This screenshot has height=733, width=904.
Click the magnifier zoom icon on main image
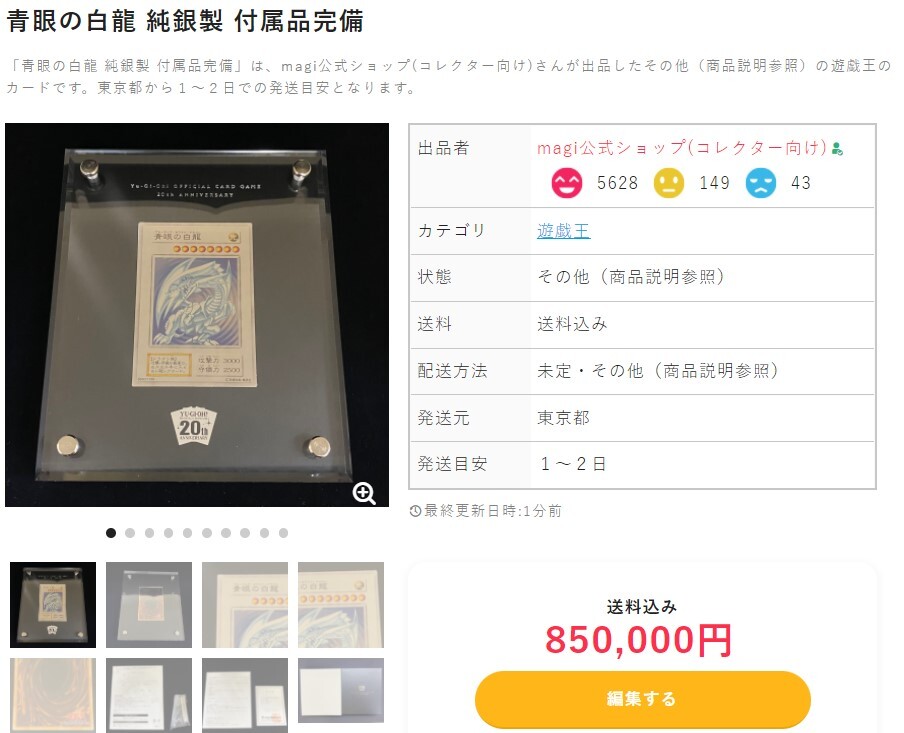[364, 494]
